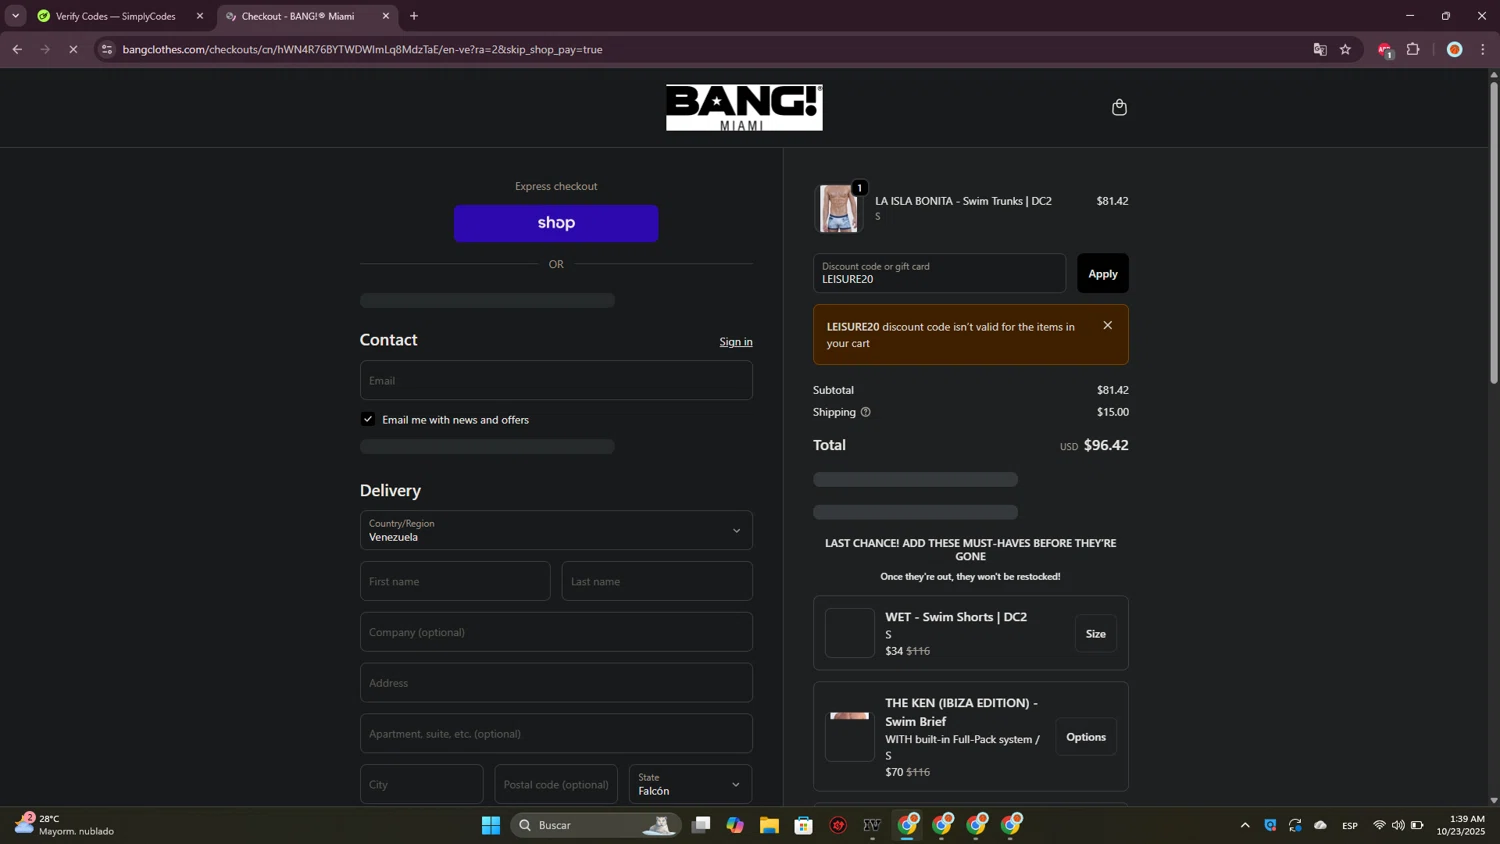Open Copilot from the taskbar
Screen dimensions: 1500x844
pyautogui.click(x=735, y=825)
